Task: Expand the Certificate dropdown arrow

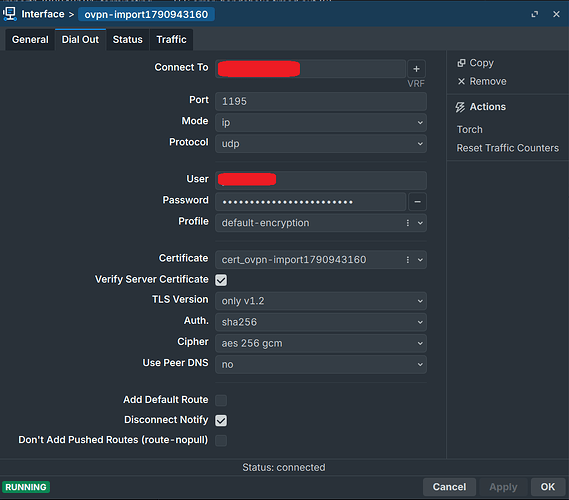Action: coord(420,260)
